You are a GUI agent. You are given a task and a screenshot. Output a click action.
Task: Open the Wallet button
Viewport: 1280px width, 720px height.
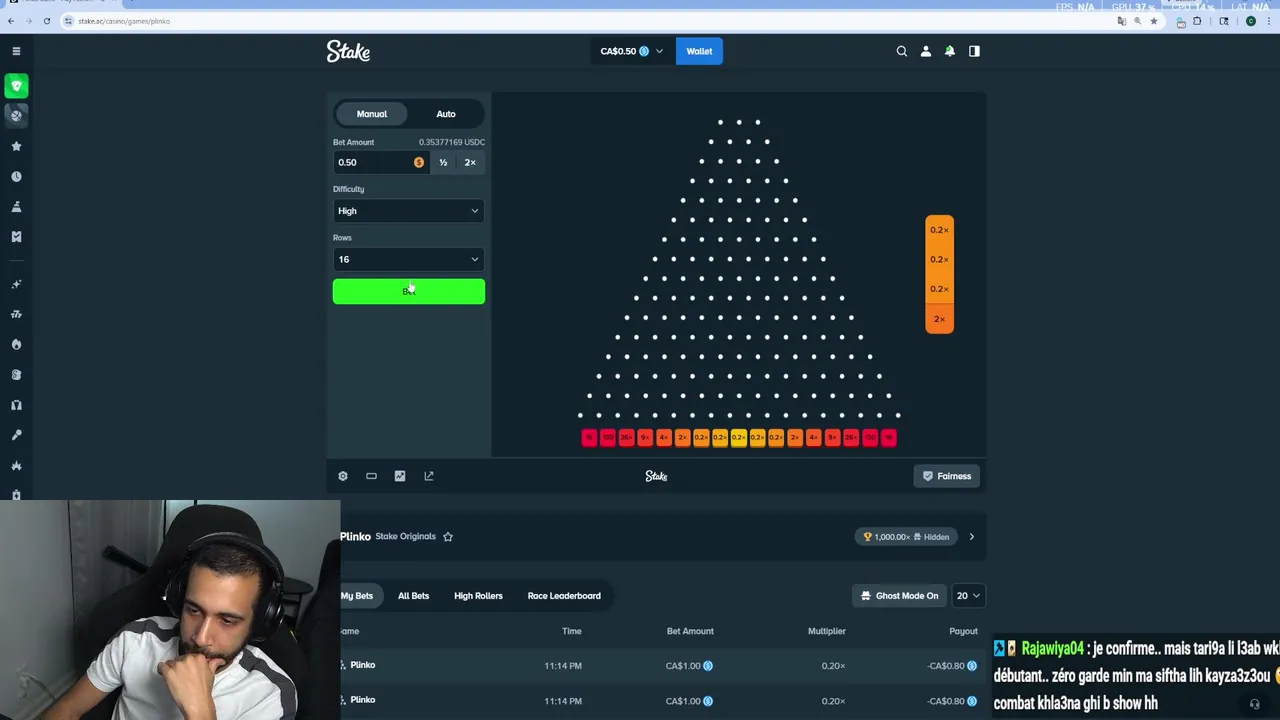coord(699,51)
